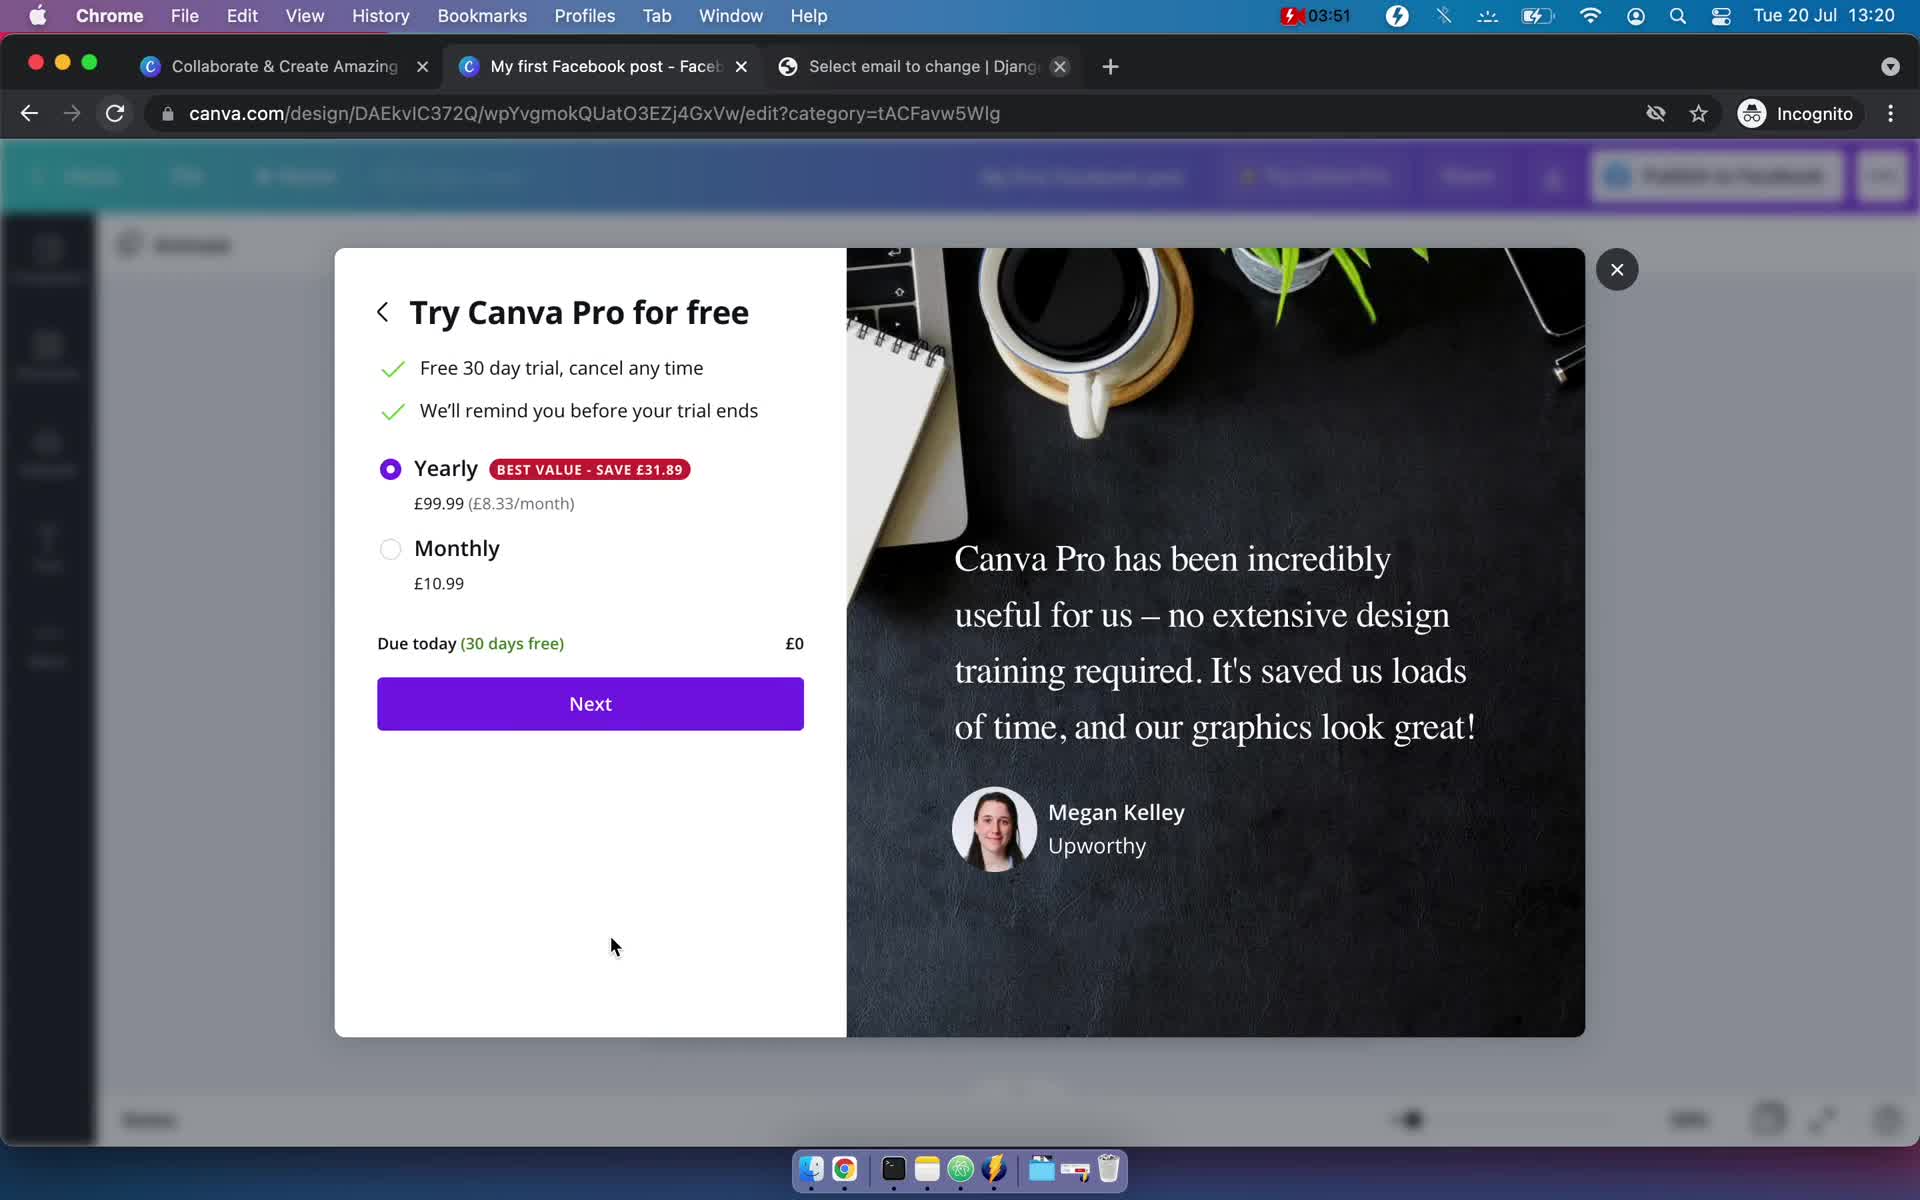This screenshot has height=1200, width=1920.
Task: Open Notes from the Dock
Action: [927, 1169]
